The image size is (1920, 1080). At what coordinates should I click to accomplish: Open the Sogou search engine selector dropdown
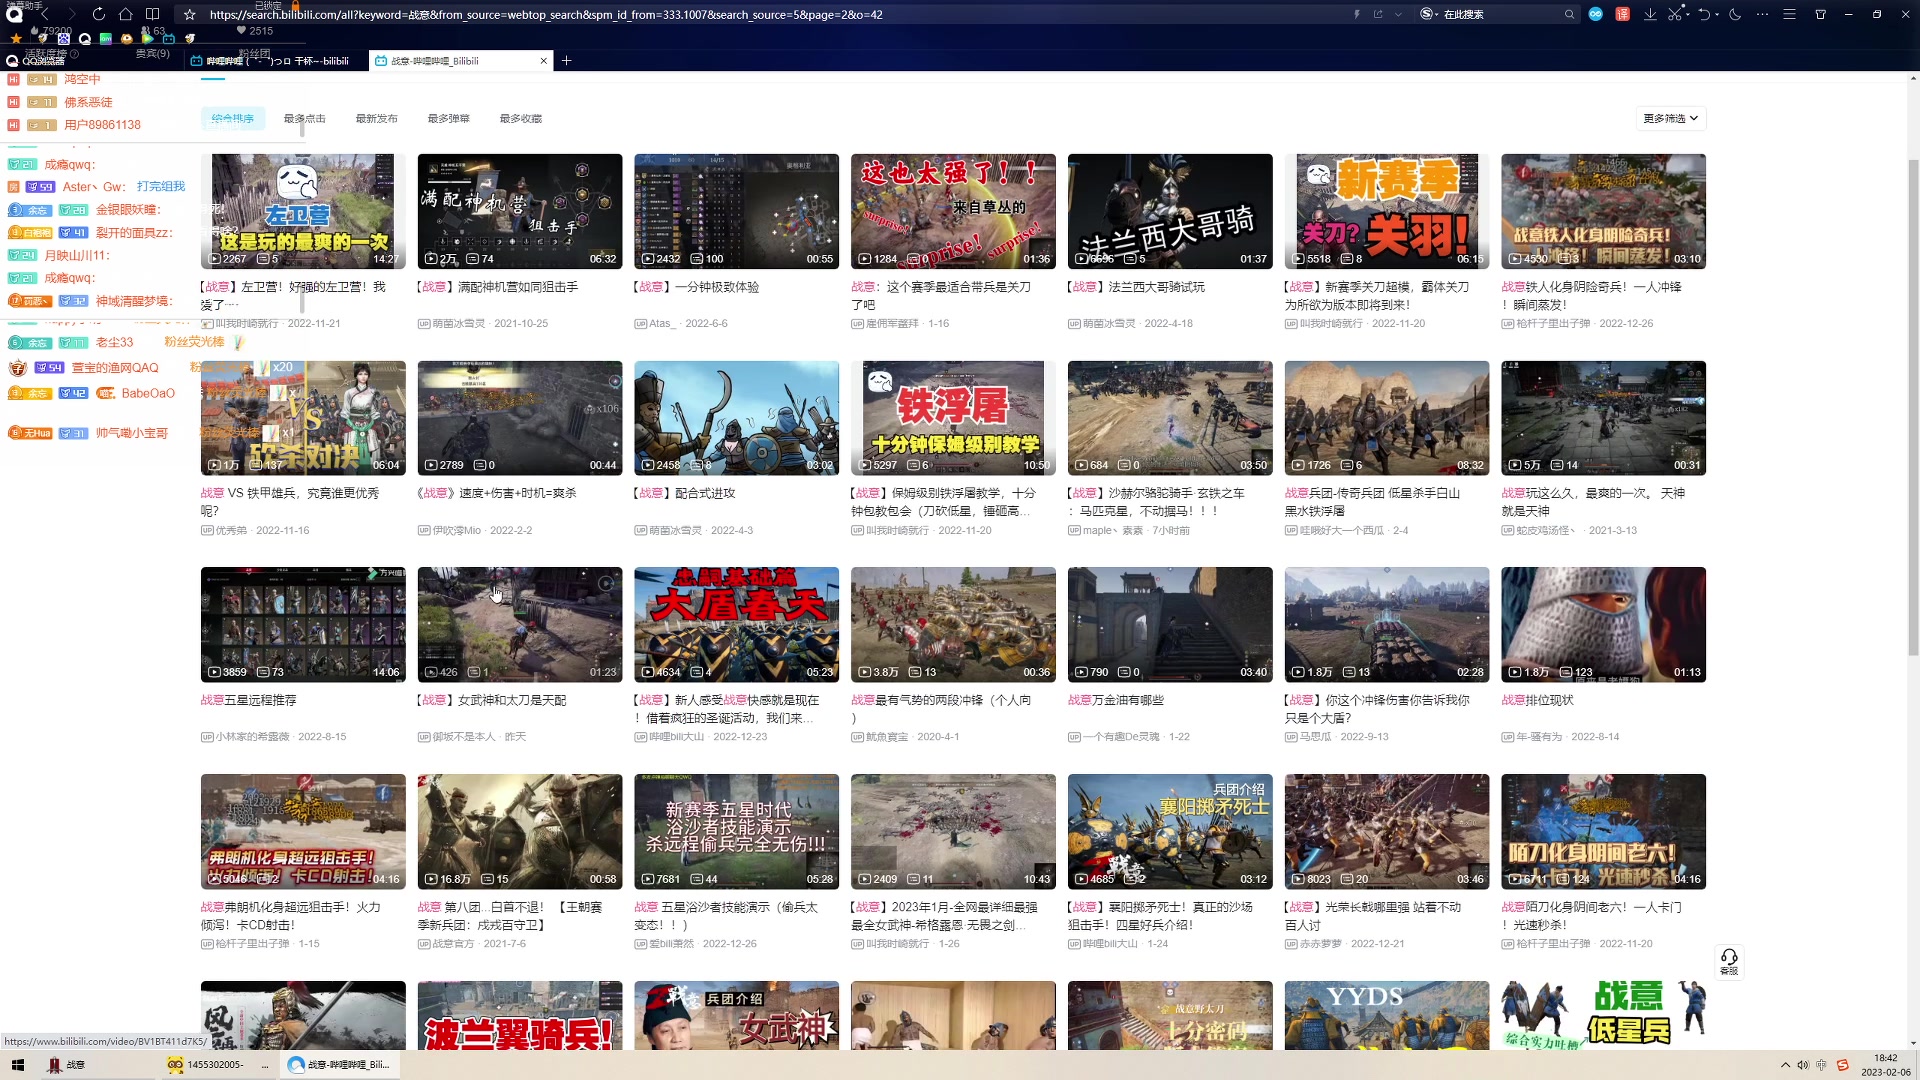coord(1428,14)
